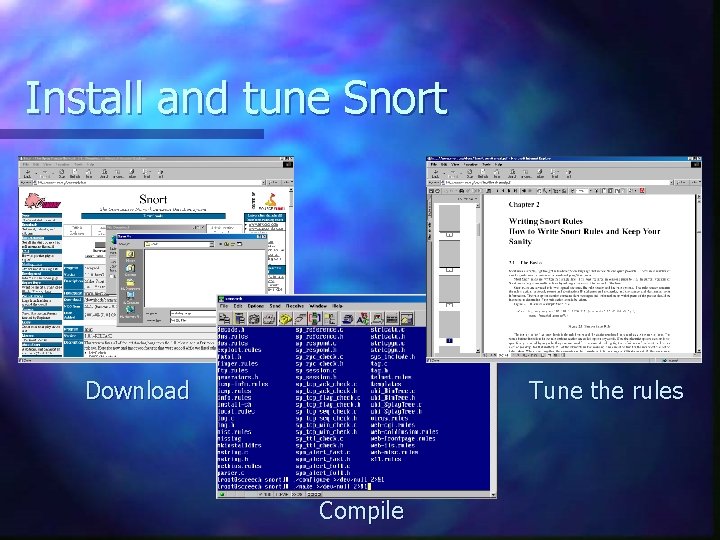The height and width of the screenshot is (540, 720).
Task: Click the 'Compile' slide caption
Action: 361,511
